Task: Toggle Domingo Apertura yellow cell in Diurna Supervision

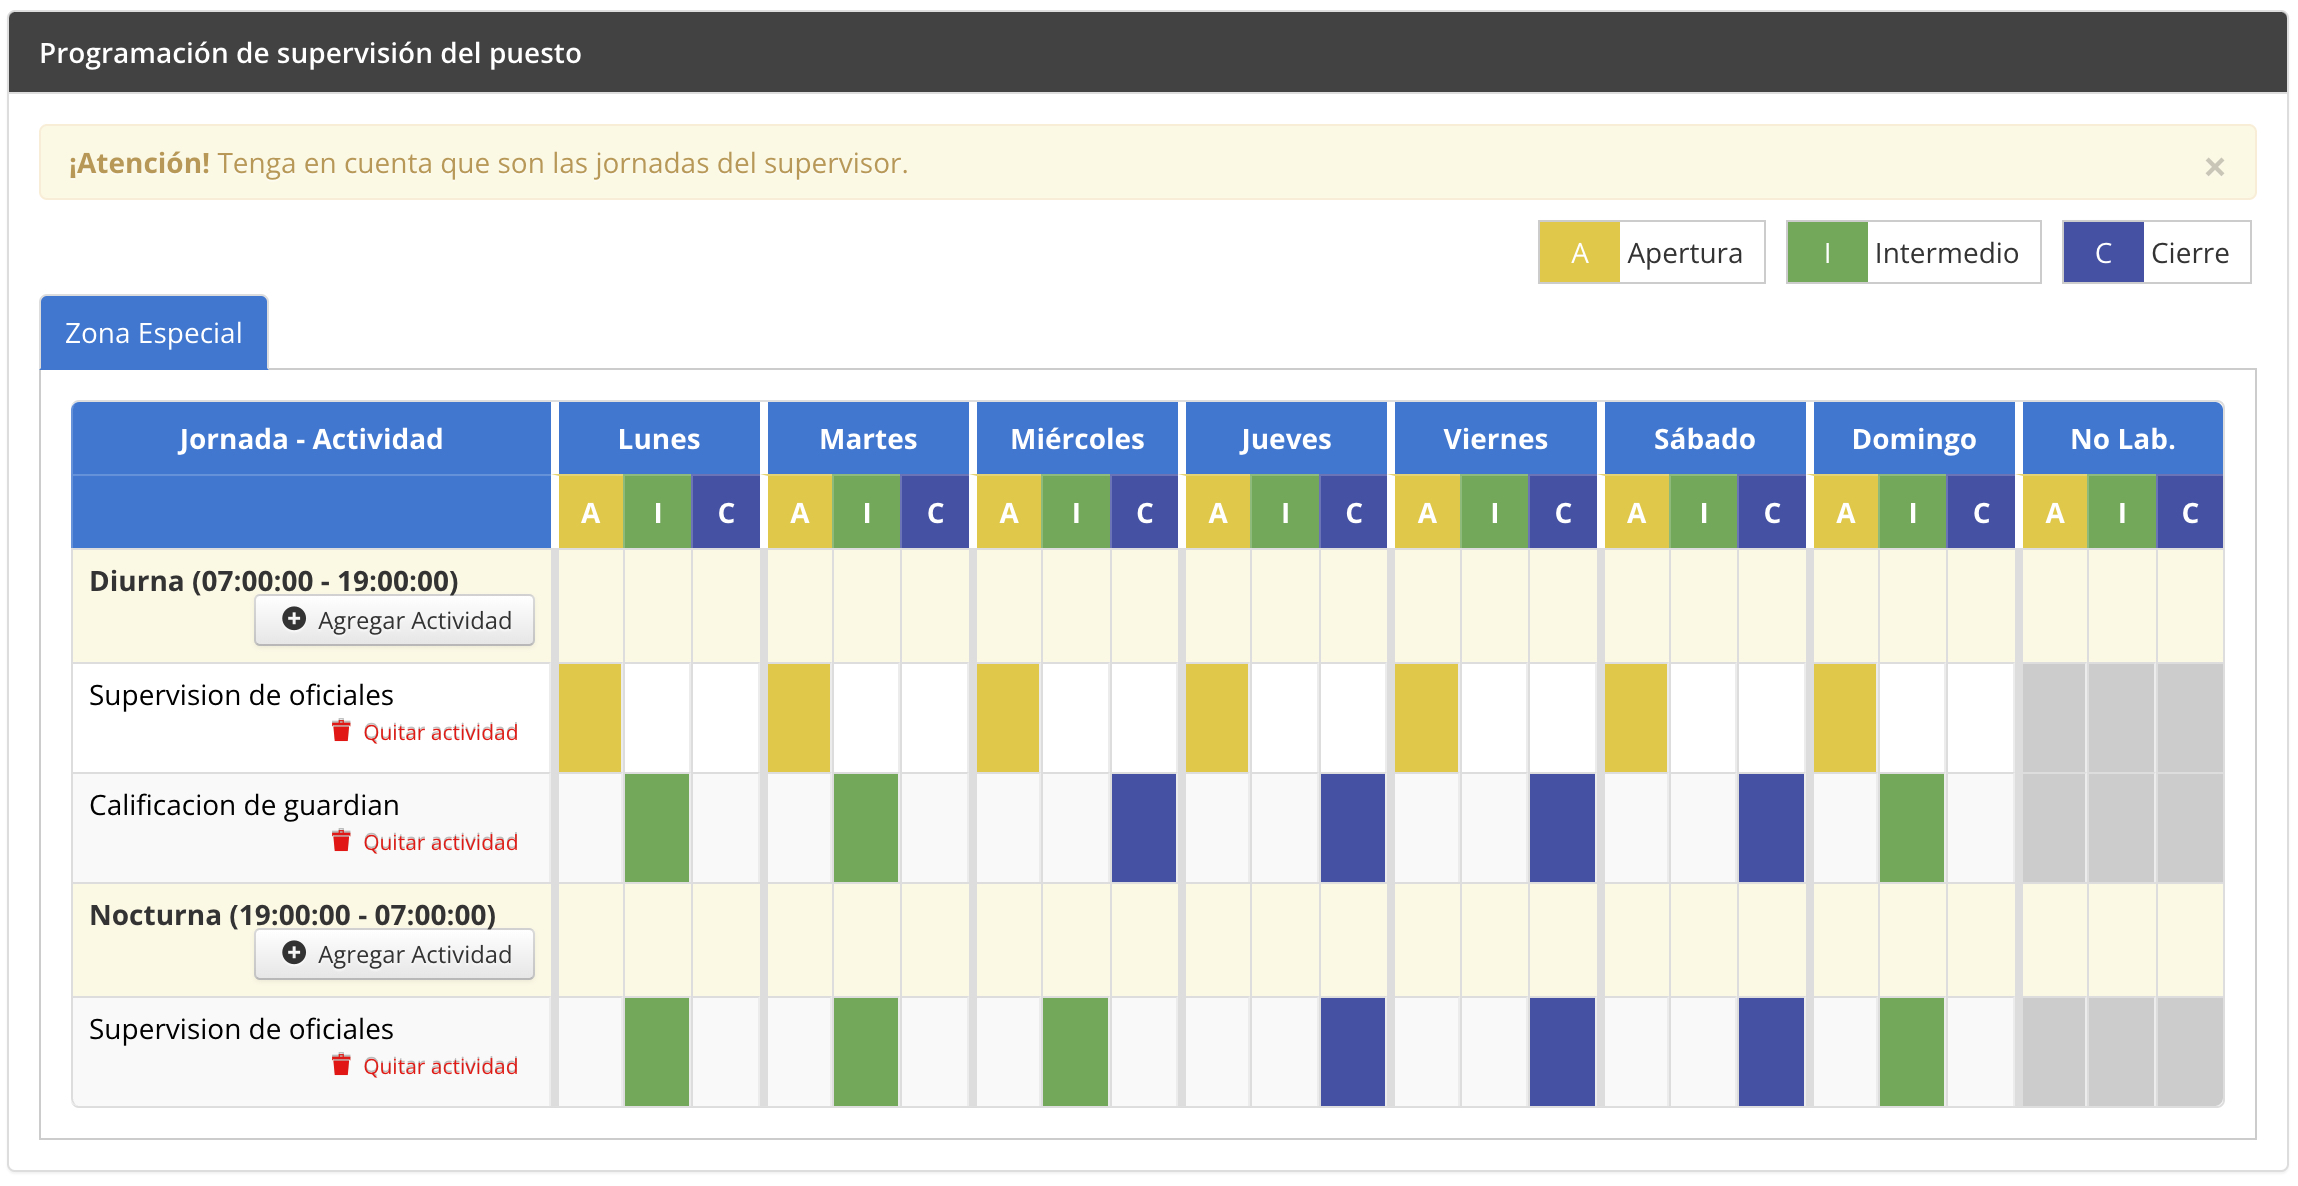Action: (1845, 718)
